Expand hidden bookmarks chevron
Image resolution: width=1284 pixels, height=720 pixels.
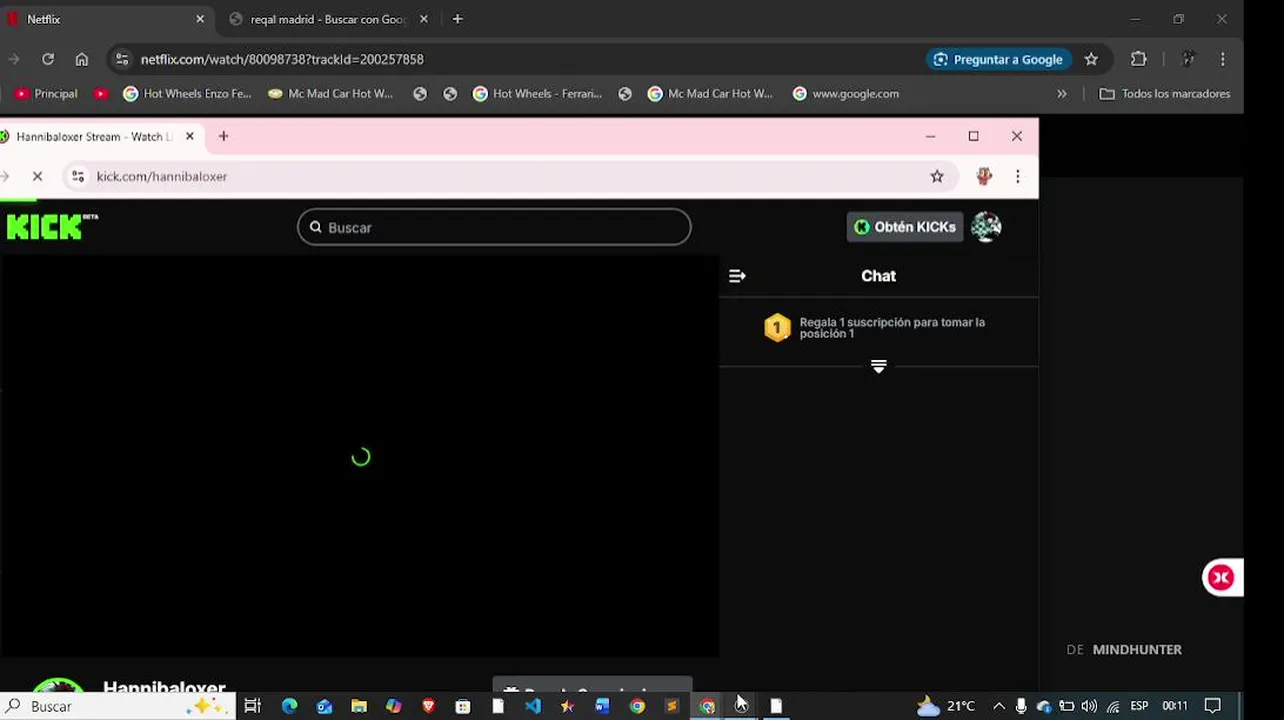pos(1062,93)
